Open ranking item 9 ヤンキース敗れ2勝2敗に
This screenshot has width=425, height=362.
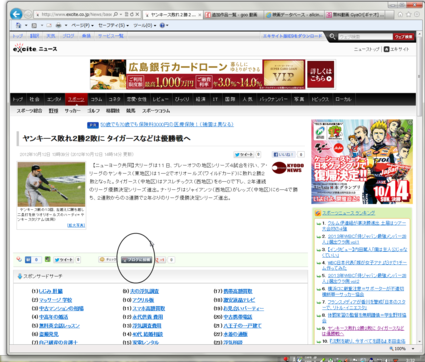pyautogui.click(x=363, y=331)
